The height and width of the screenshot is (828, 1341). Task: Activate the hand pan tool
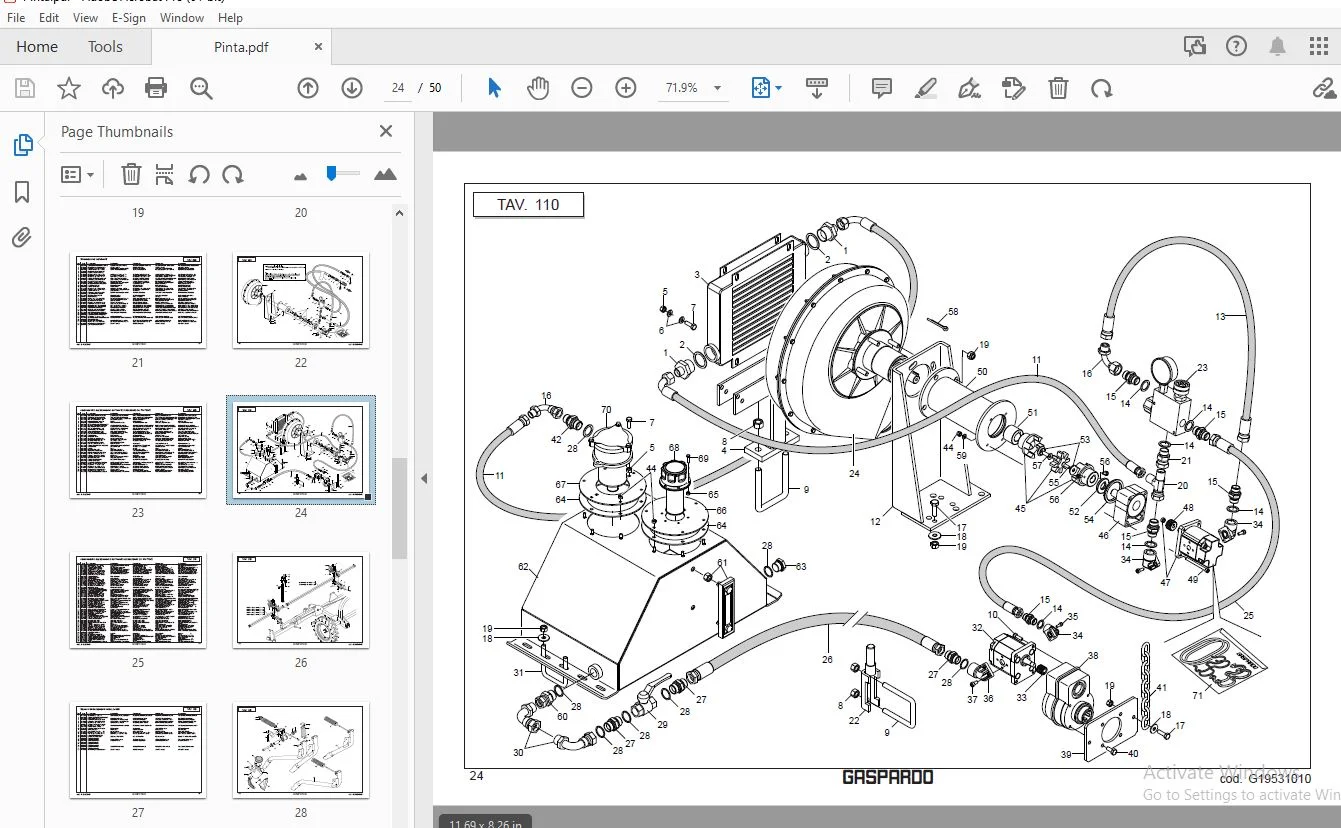[538, 88]
